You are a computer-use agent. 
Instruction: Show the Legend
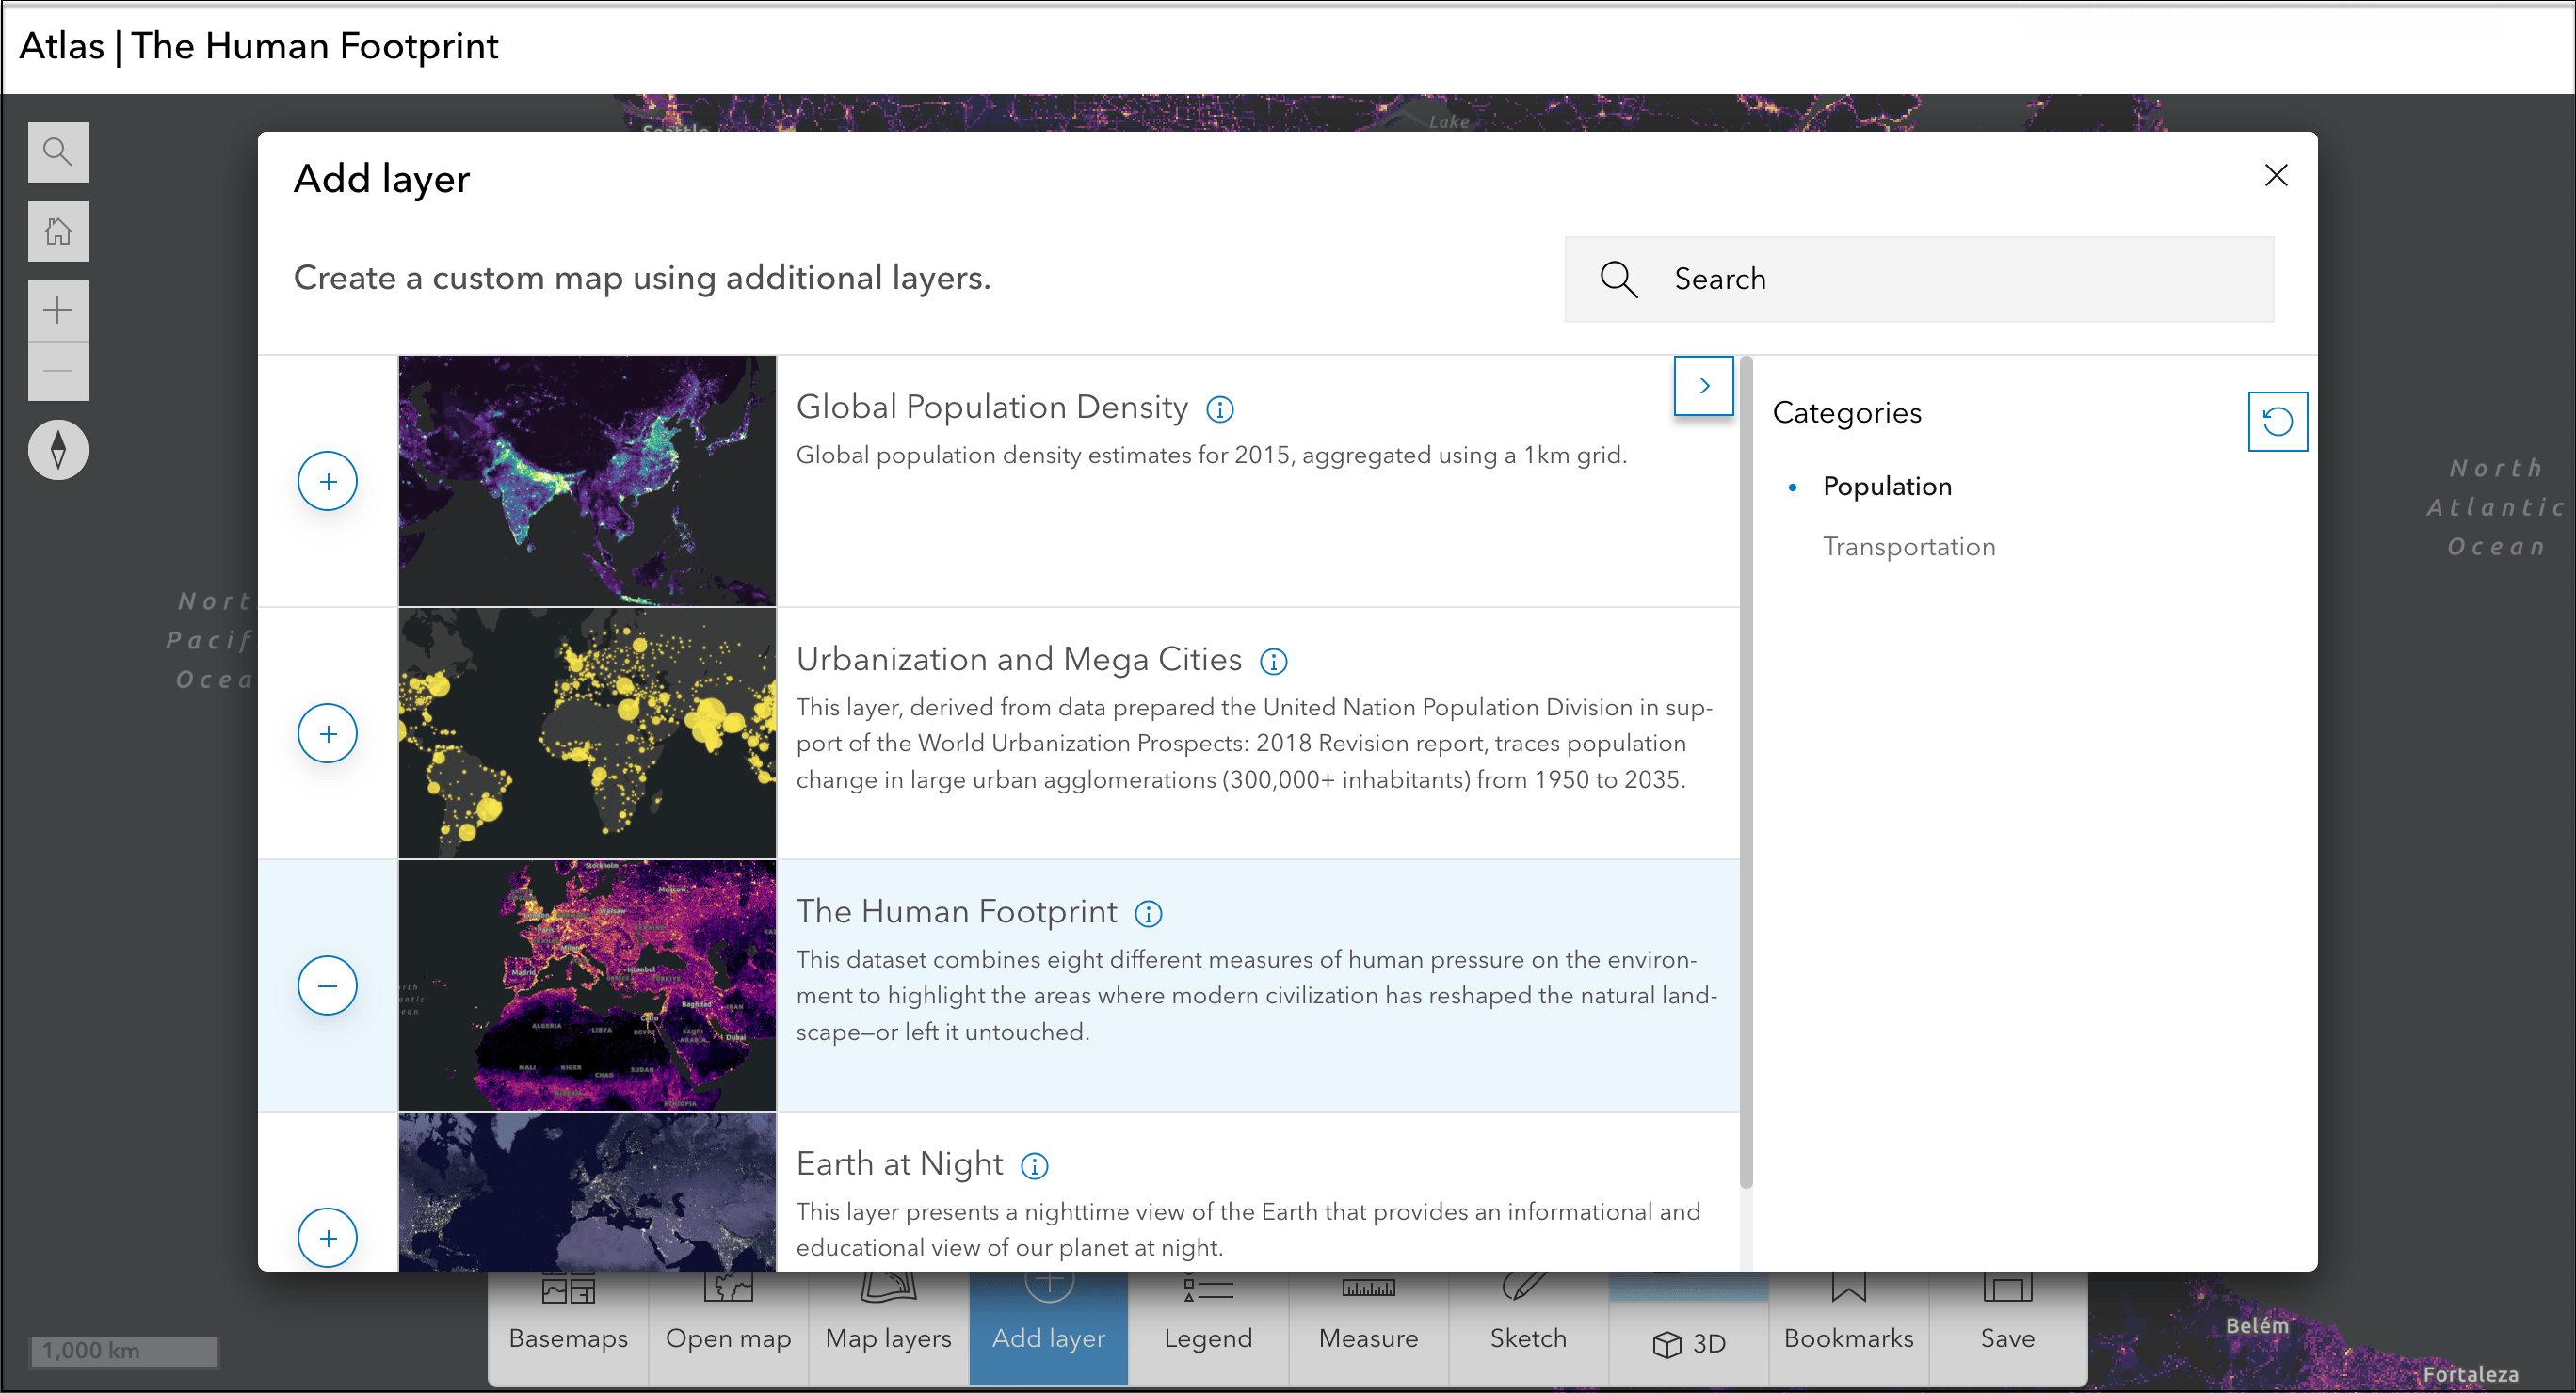(1208, 1320)
